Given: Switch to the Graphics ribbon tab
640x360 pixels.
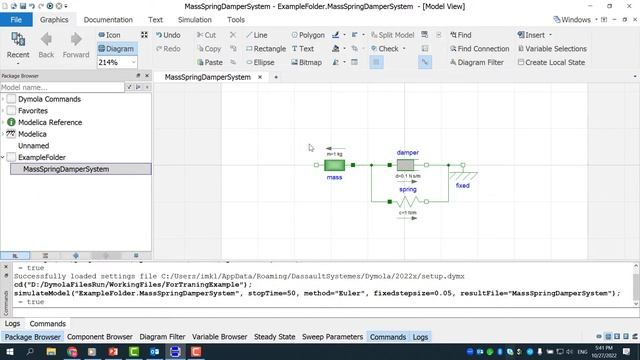Looking at the screenshot, I should pyautogui.click(x=54, y=20).
